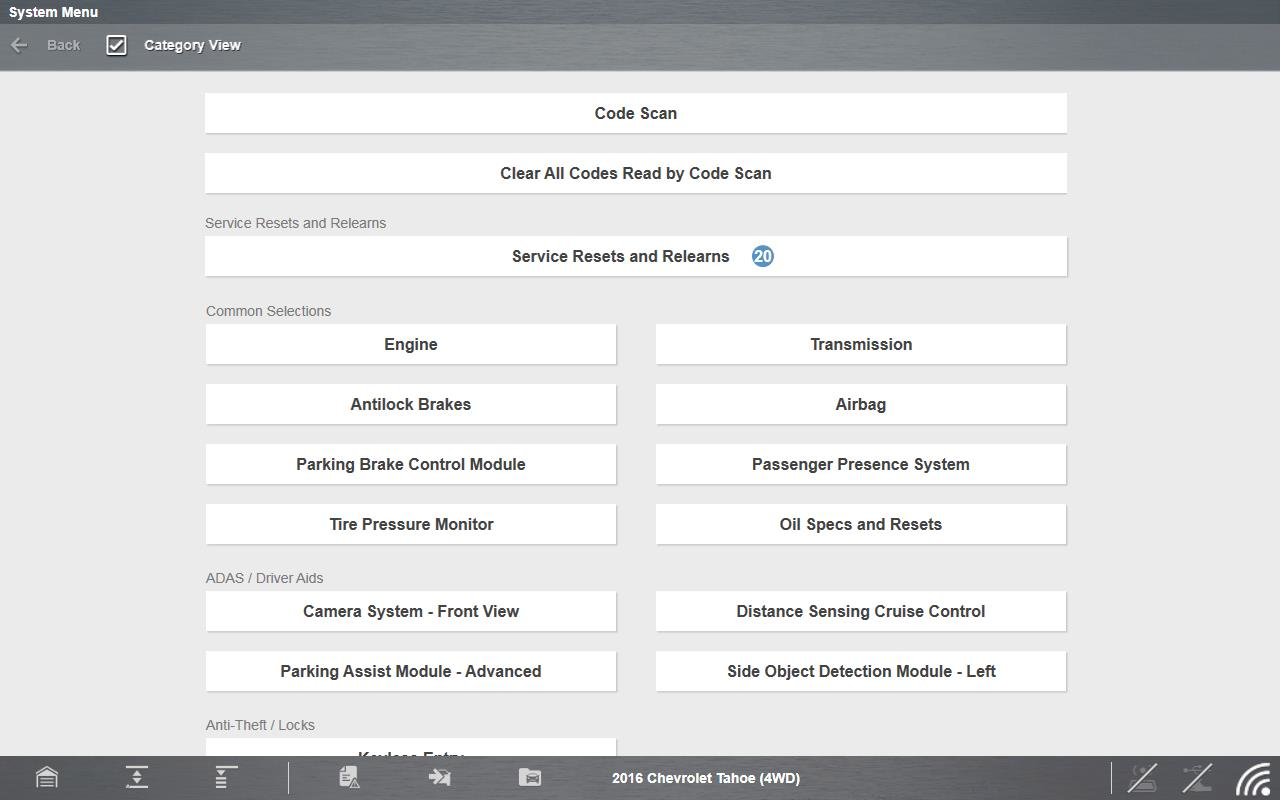The image size is (1280, 800).
Task: Select the Transmission system
Action: pos(861,344)
